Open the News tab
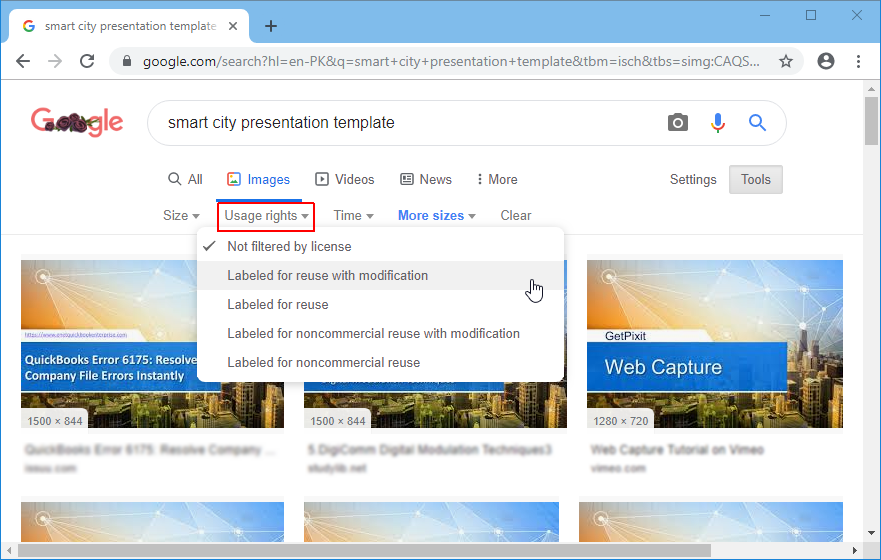881x560 pixels. click(425, 179)
